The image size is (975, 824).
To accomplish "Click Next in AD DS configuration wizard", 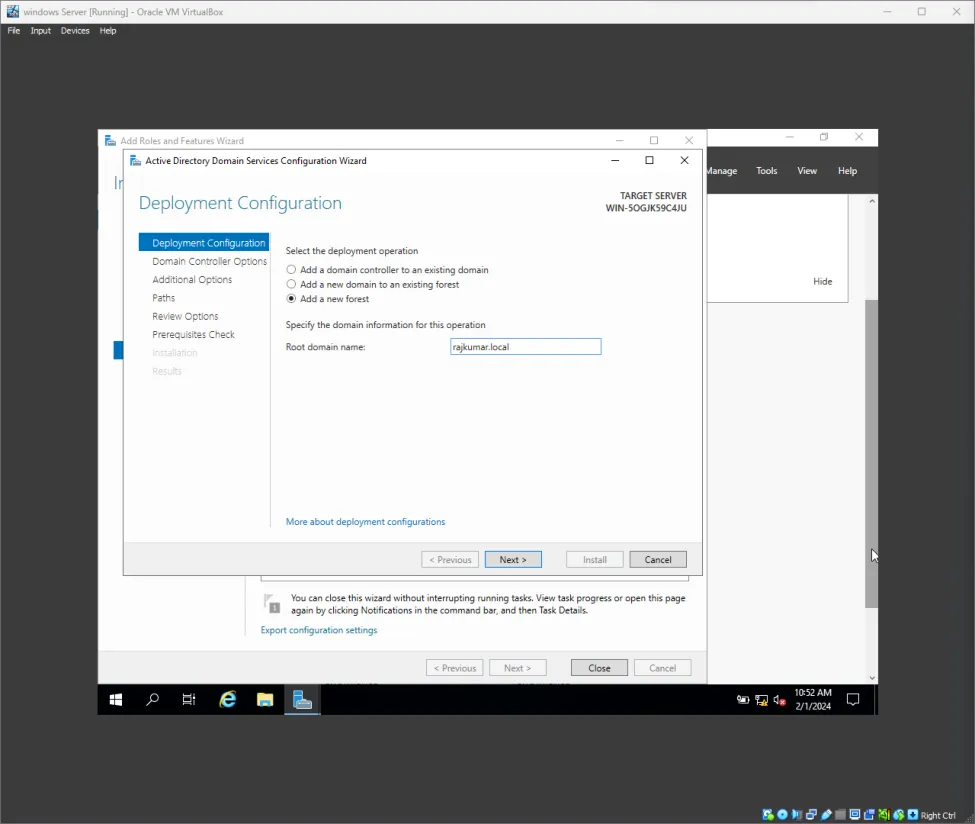I will [x=513, y=559].
